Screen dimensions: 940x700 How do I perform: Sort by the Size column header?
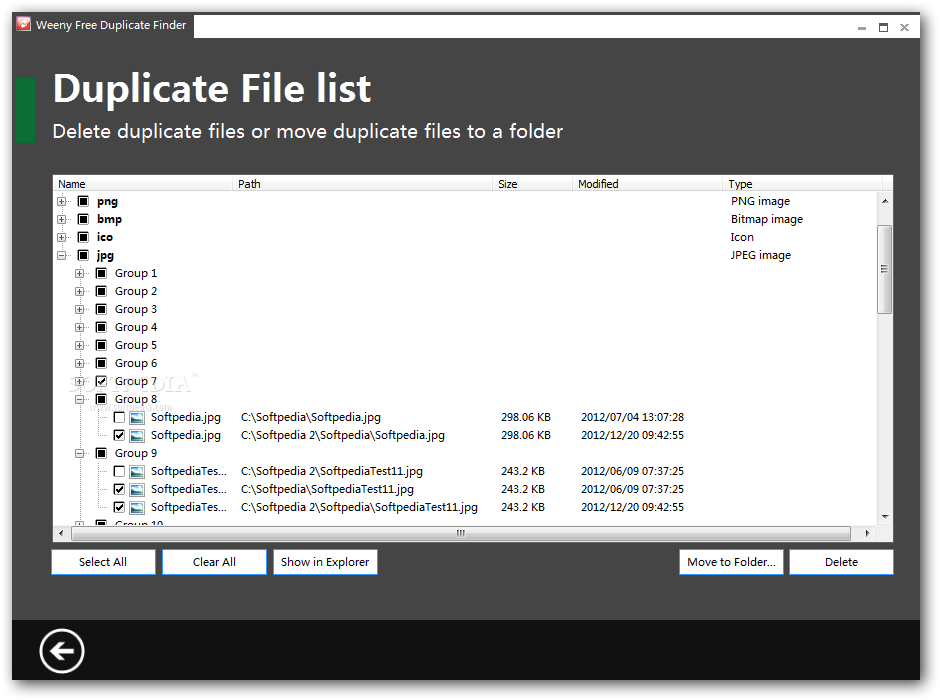coord(532,184)
